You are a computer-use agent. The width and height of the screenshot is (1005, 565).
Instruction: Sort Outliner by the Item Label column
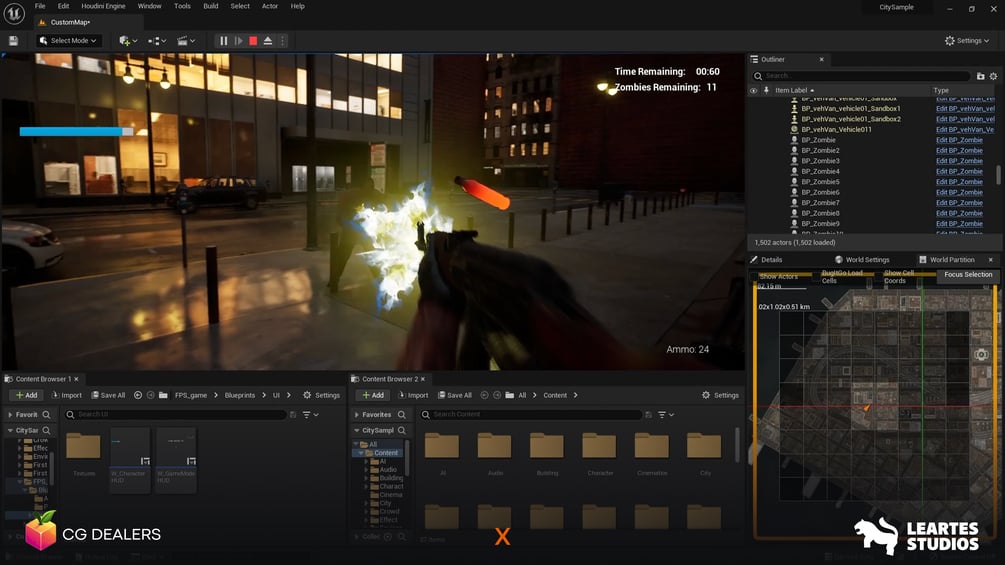pyautogui.click(x=794, y=90)
